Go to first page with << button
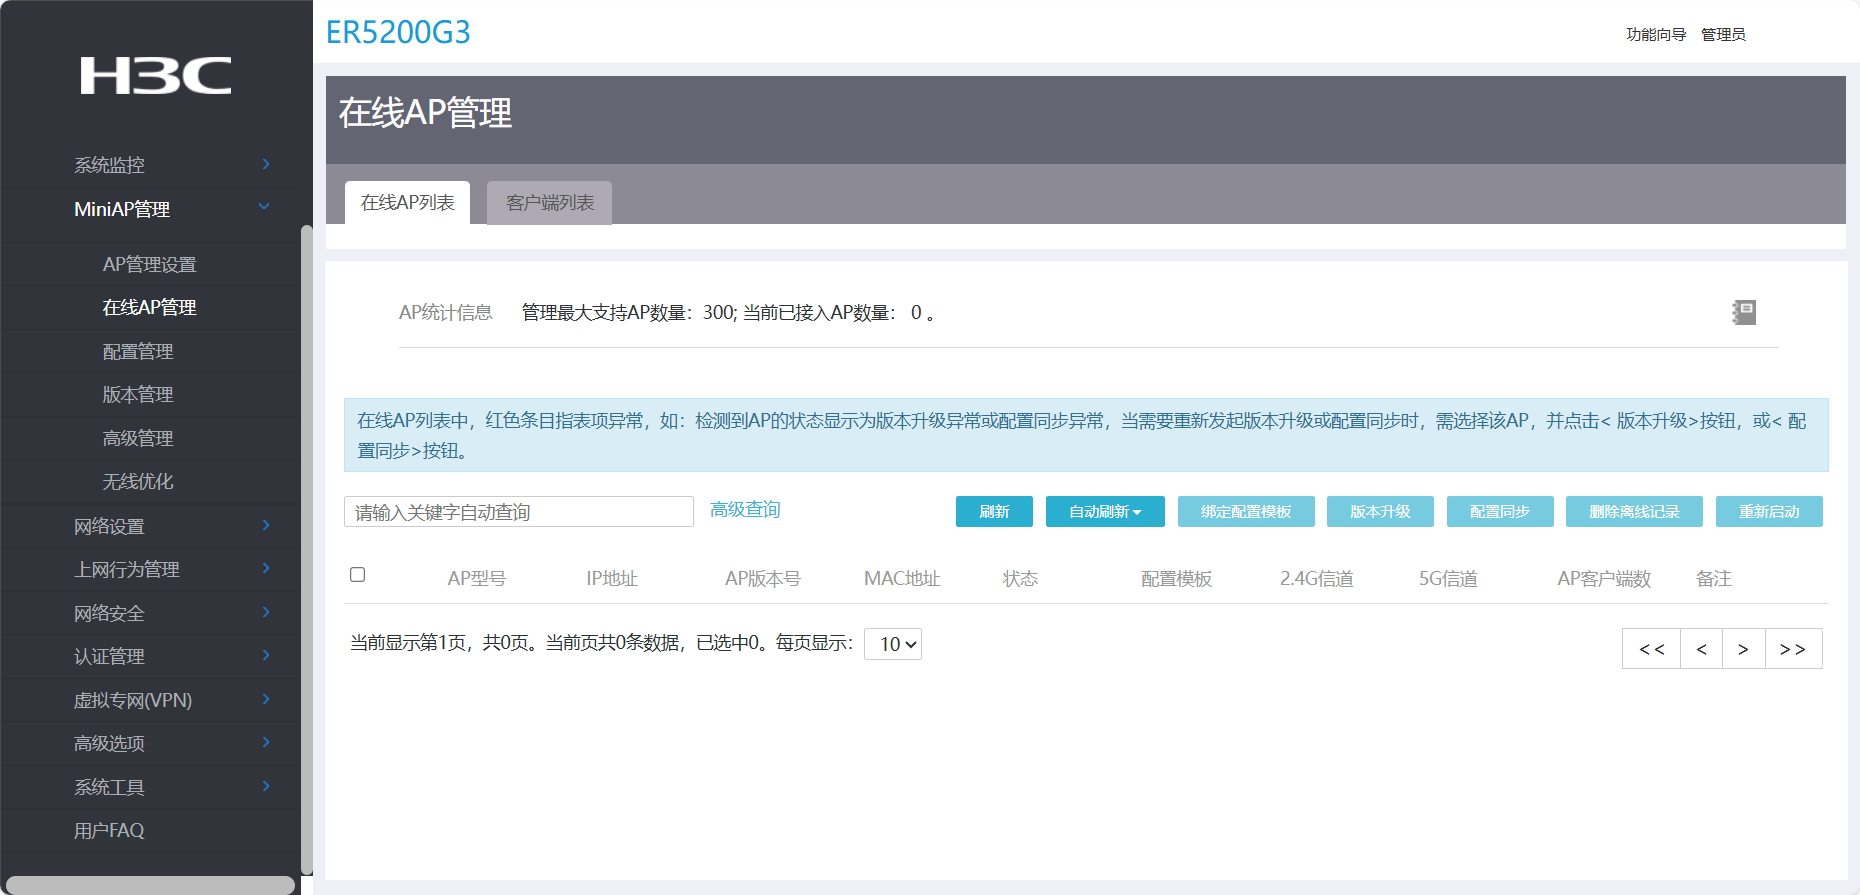 pyautogui.click(x=1651, y=649)
